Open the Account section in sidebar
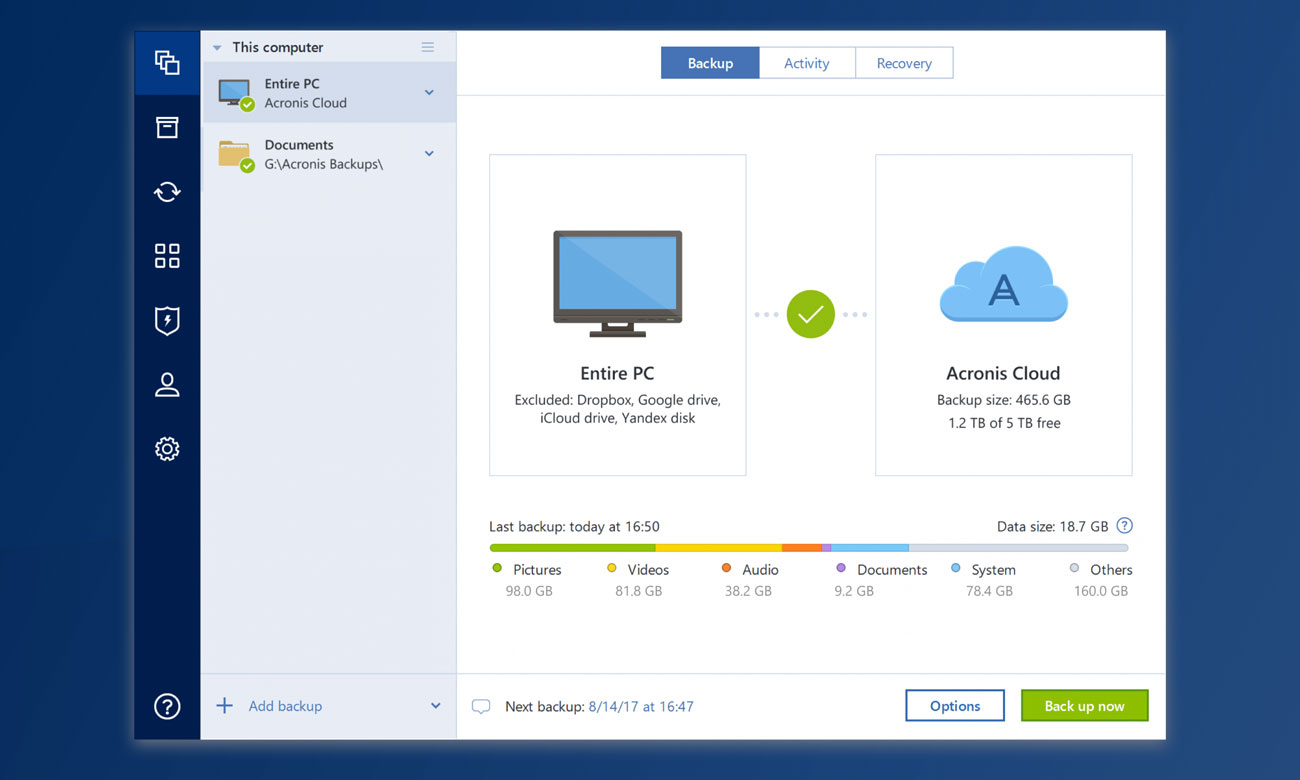 point(167,385)
